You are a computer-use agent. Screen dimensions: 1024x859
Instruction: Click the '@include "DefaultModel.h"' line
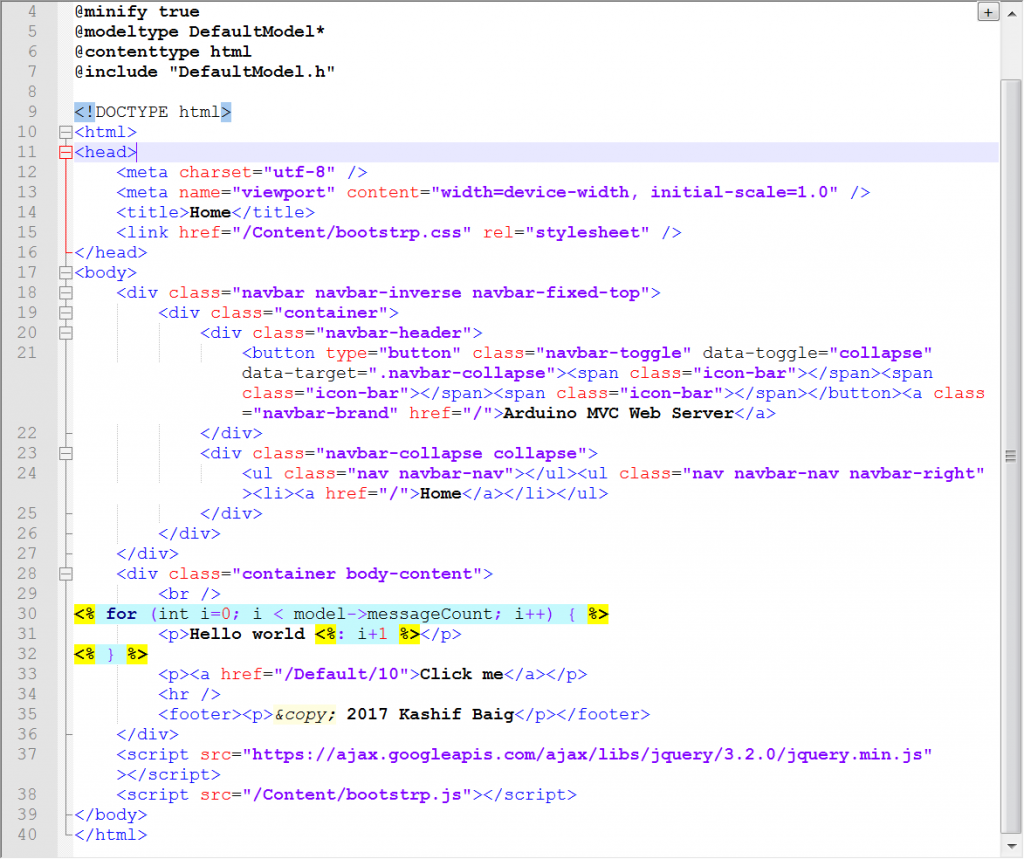coord(205,72)
